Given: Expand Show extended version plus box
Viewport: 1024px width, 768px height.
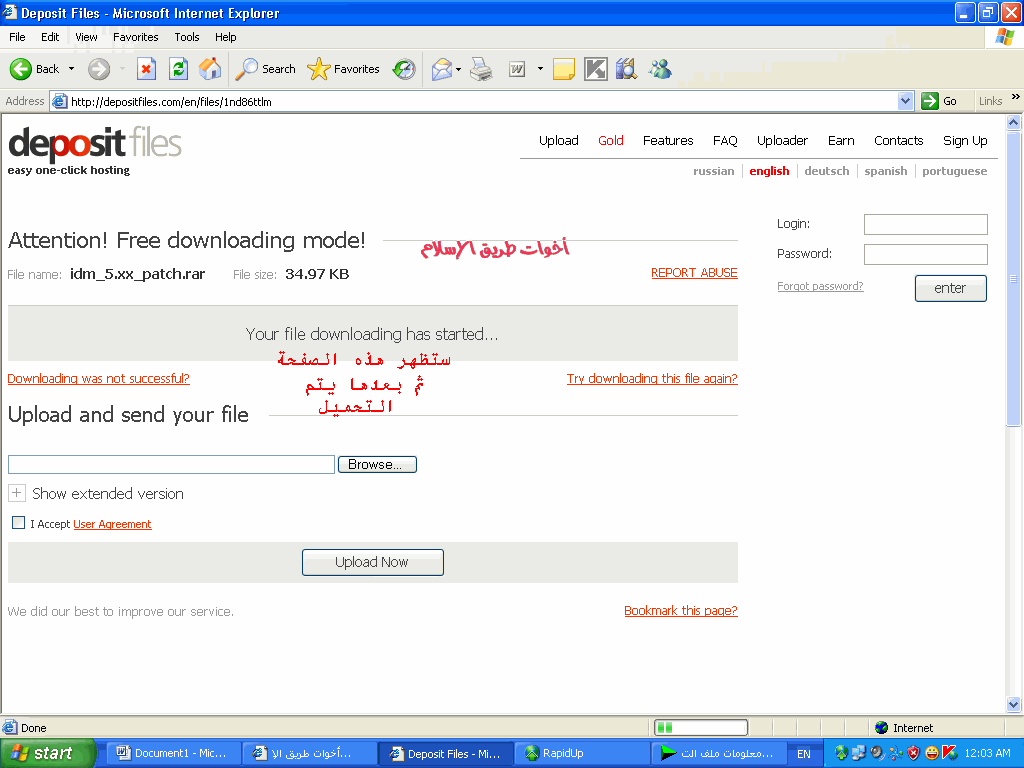Looking at the screenshot, I should point(17,493).
